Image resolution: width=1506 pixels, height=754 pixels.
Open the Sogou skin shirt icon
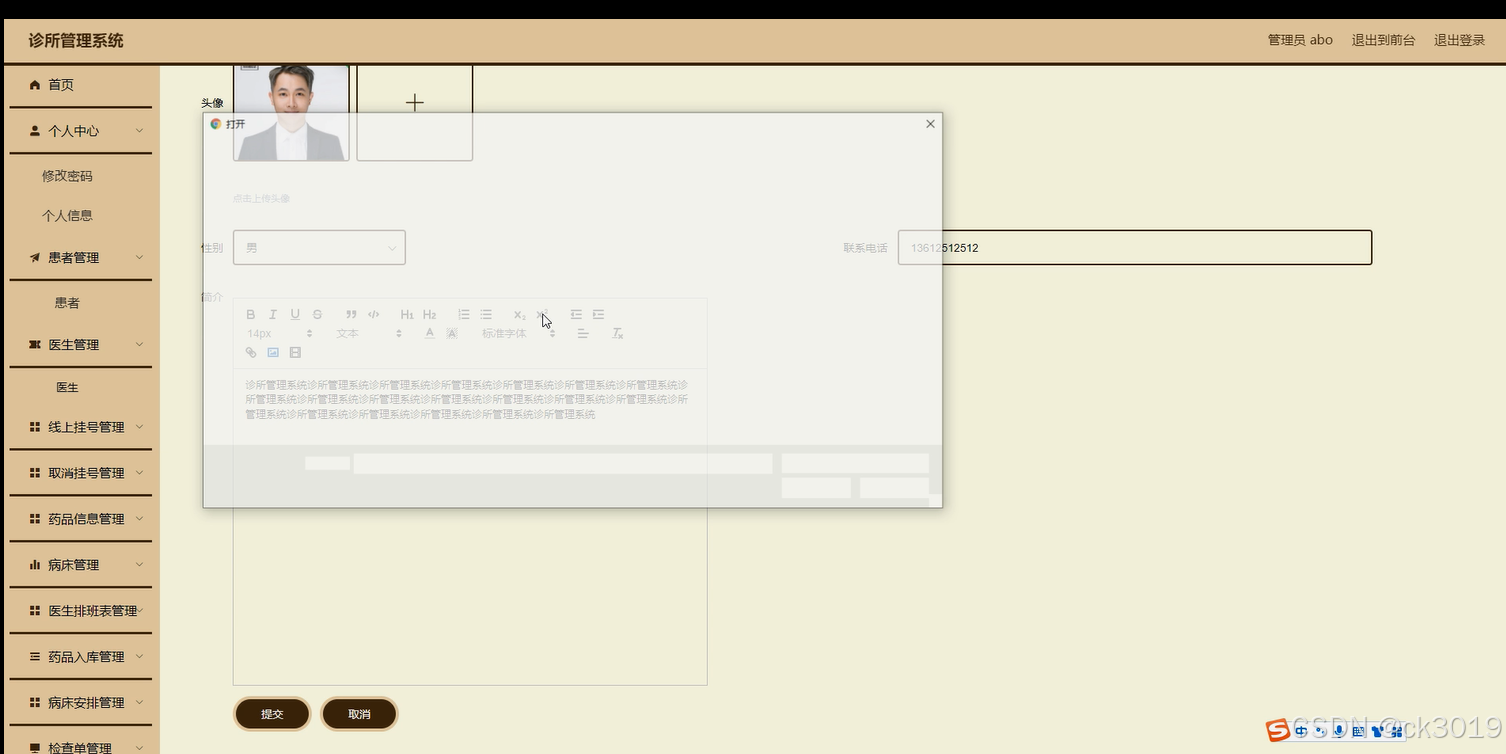point(1377,731)
